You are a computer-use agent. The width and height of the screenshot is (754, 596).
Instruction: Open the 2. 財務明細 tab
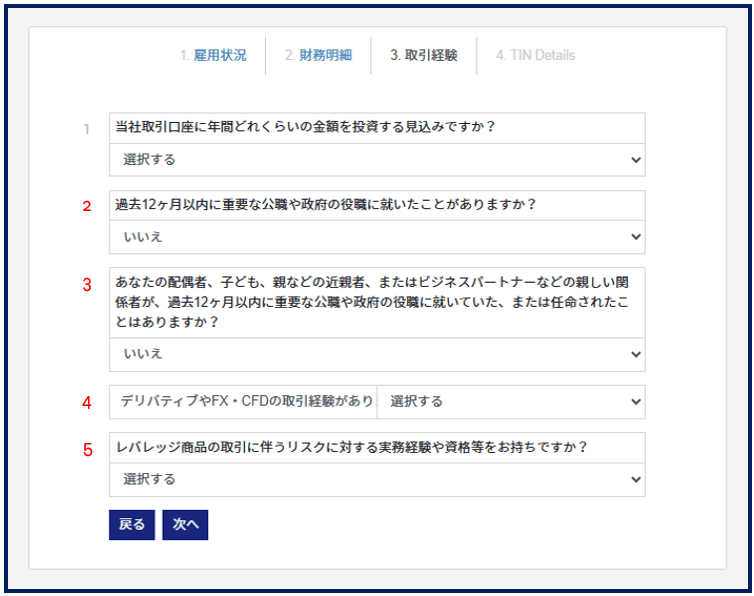(x=318, y=55)
